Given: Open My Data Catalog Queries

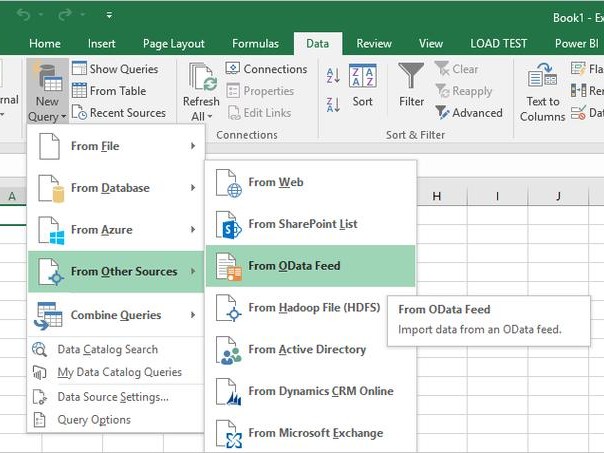Looking at the screenshot, I should click(x=116, y=372).
